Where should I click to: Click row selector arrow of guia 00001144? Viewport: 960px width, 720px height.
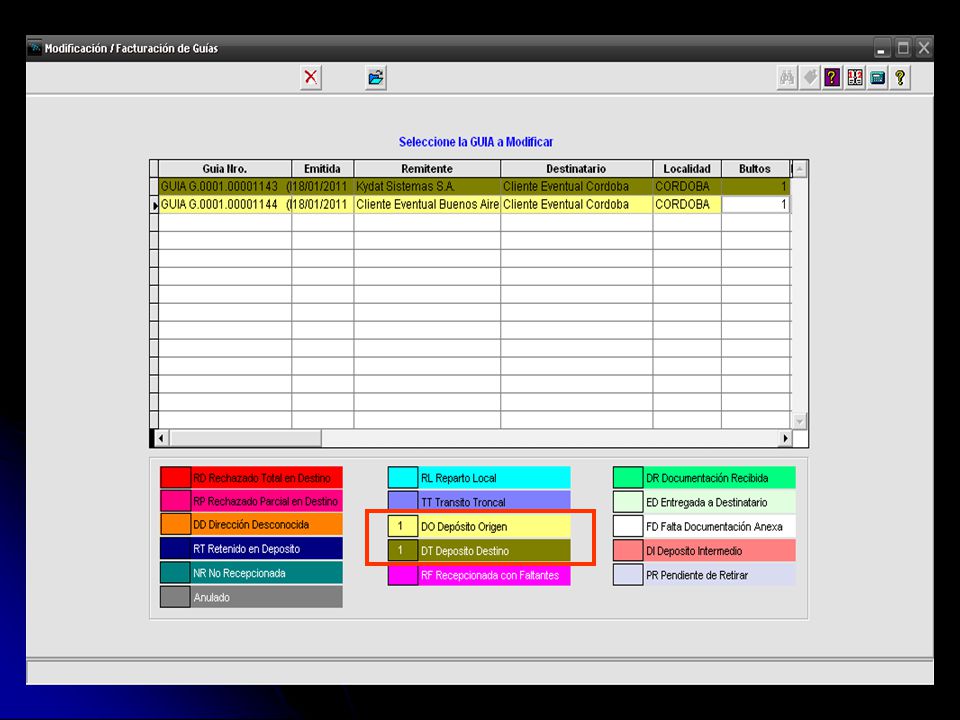pos(154,205)
